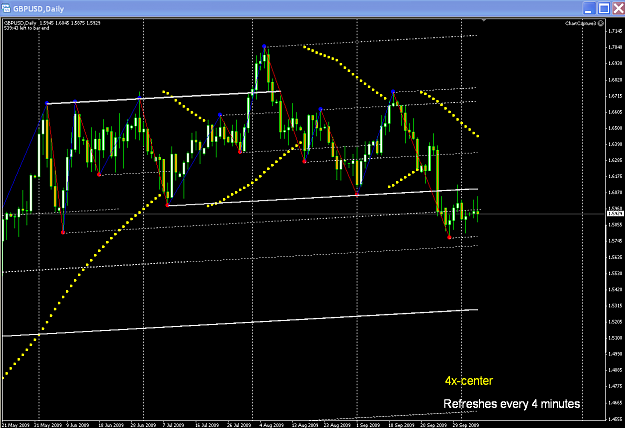Click the 'Refreshes every 4 minutes' label

point(511,404)
